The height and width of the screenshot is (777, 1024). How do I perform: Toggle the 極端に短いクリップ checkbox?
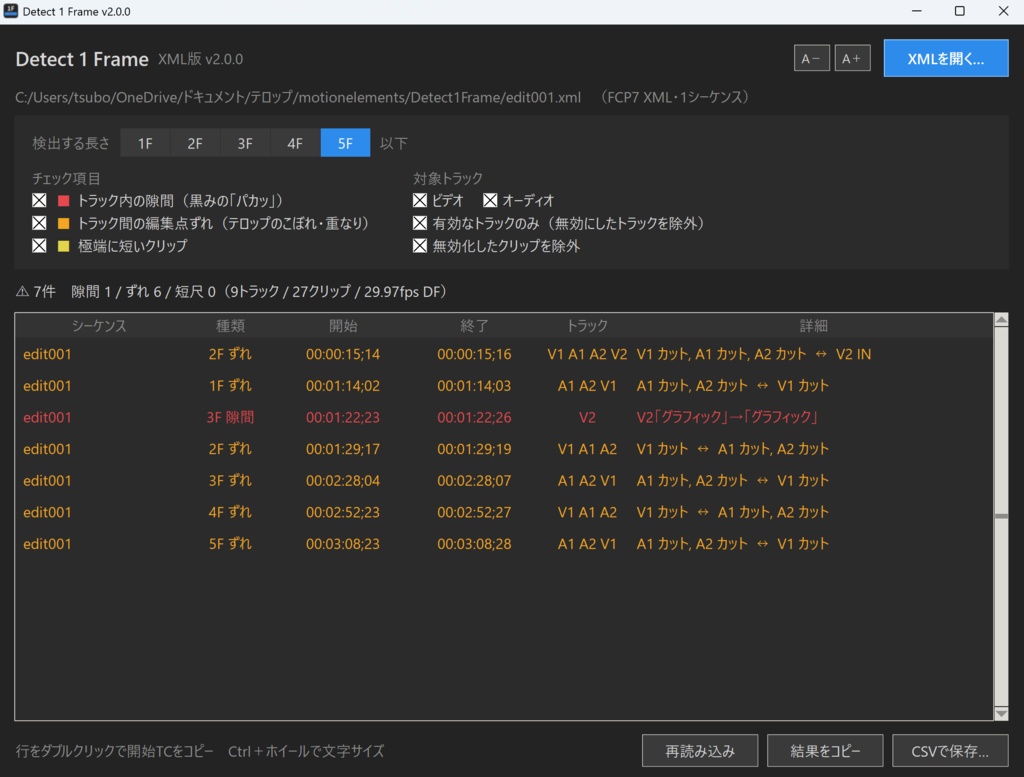point(39,246)
